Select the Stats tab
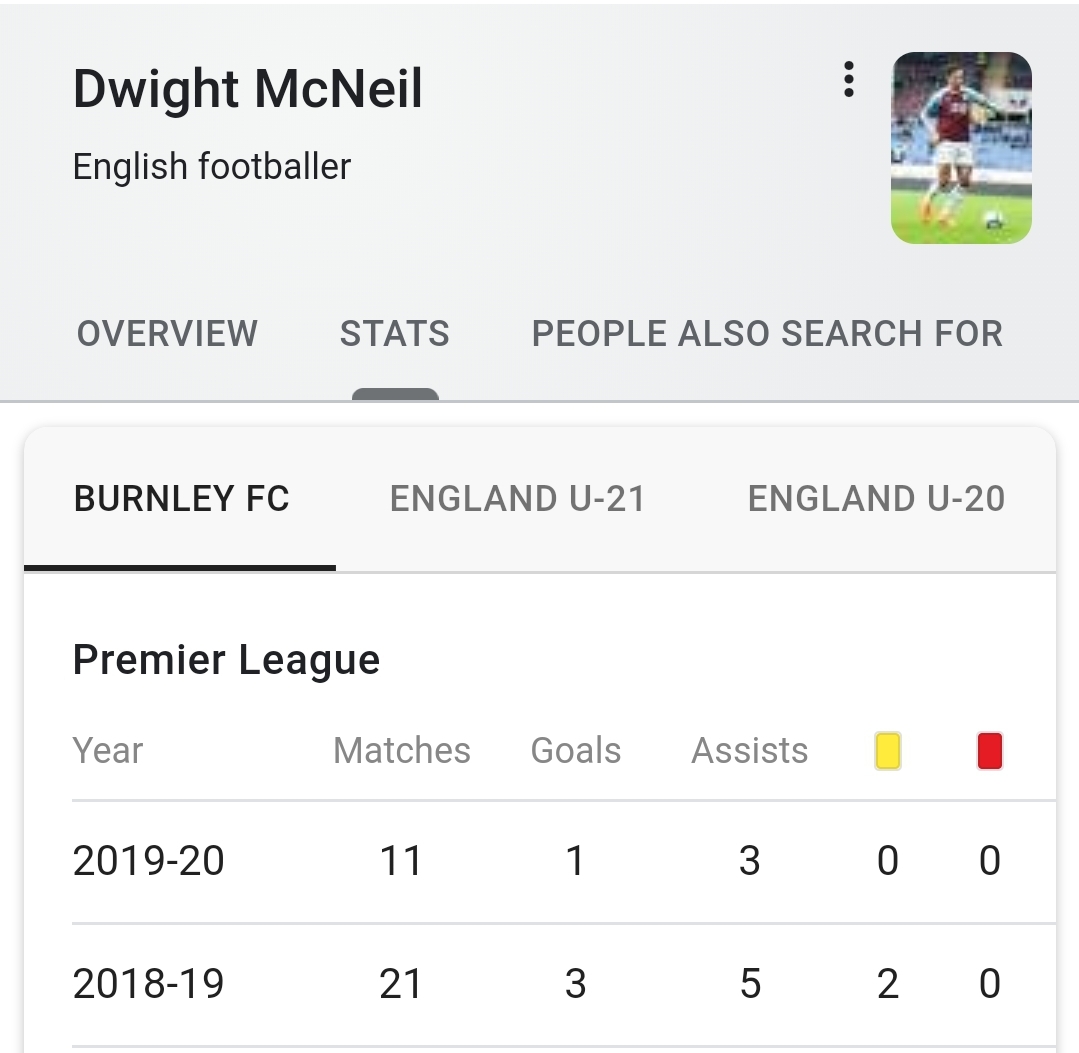Image resolution: width=1079 pixels, height=1053 pixels. [x=394, y=333]
